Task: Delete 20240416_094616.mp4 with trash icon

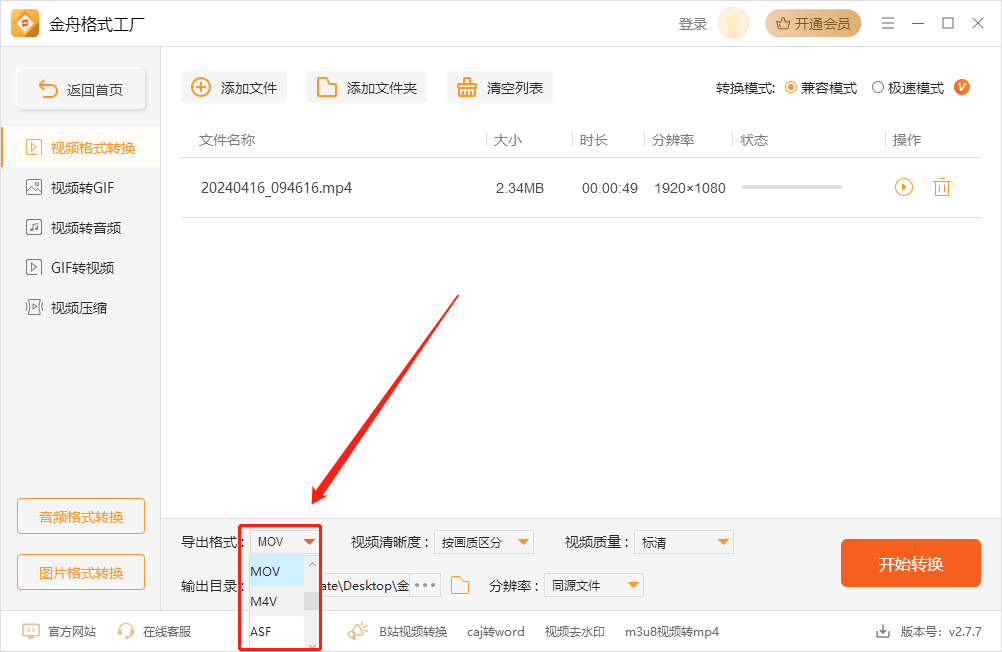Action: (942, 187)
